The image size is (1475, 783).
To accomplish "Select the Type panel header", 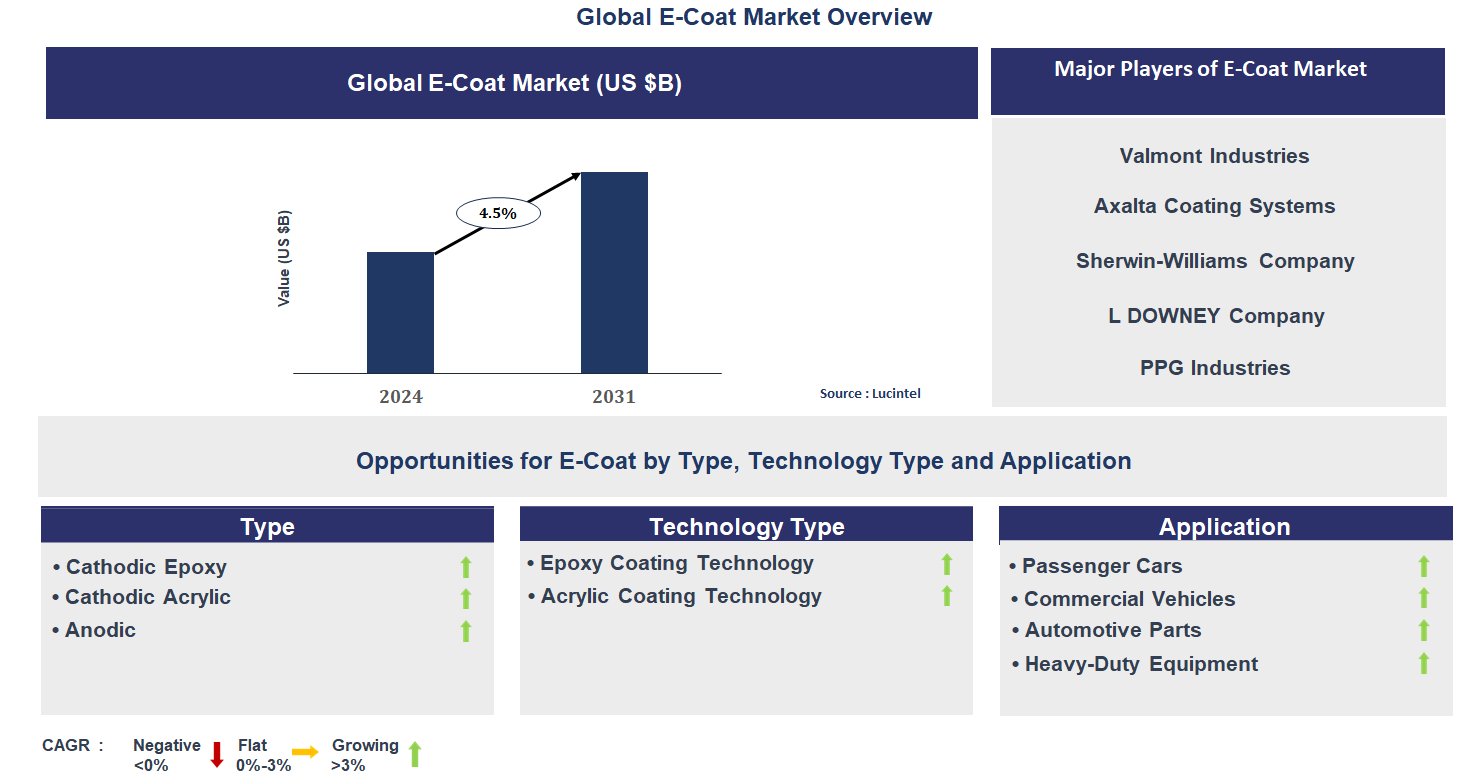I will coord(266,526).
